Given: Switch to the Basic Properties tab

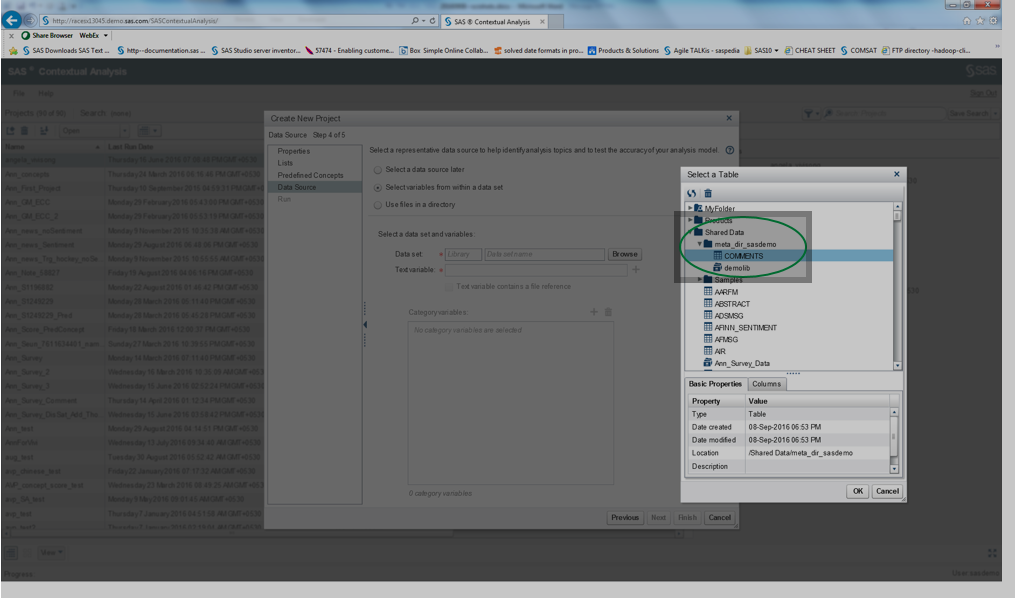Looking at the screenshot, I should click(x=715, y=384).
